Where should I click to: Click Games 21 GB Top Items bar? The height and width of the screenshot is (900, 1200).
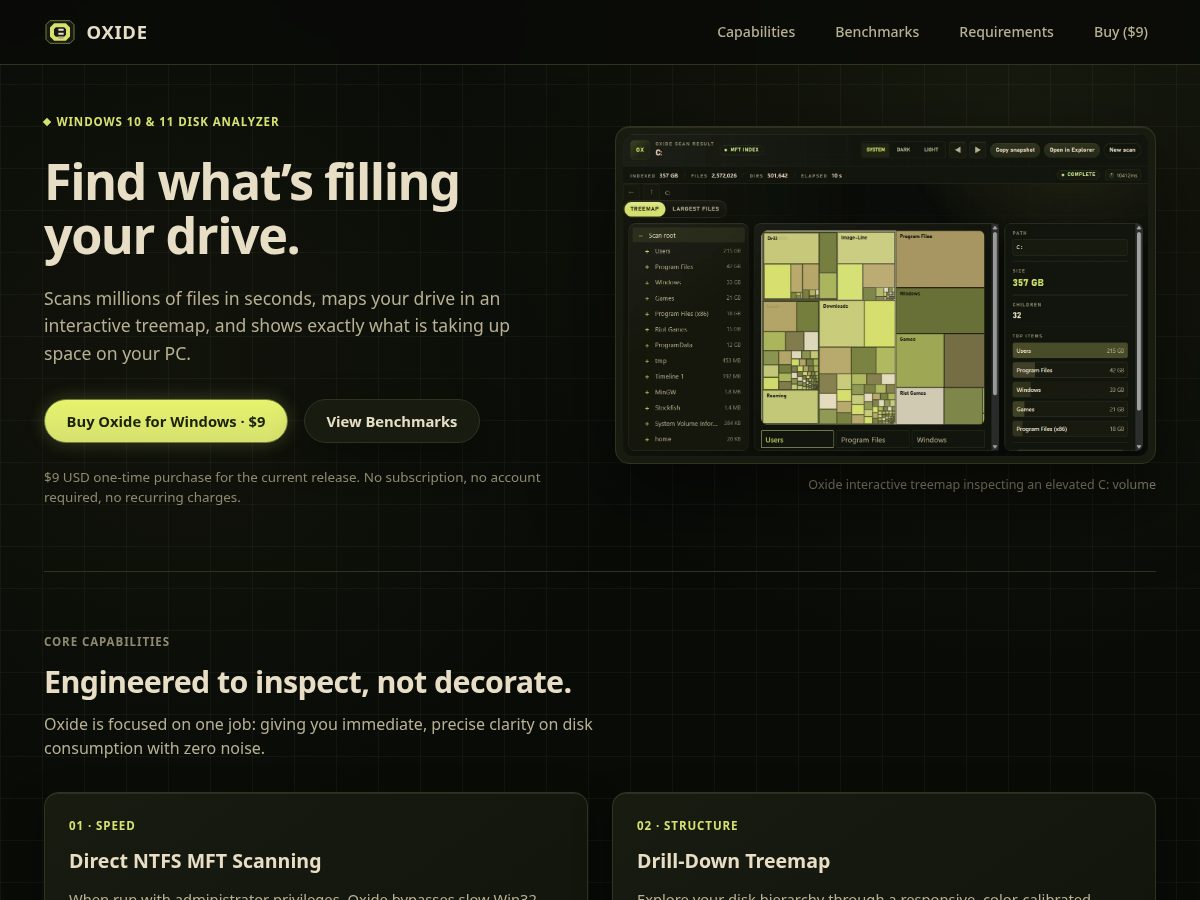(1070, 409)
